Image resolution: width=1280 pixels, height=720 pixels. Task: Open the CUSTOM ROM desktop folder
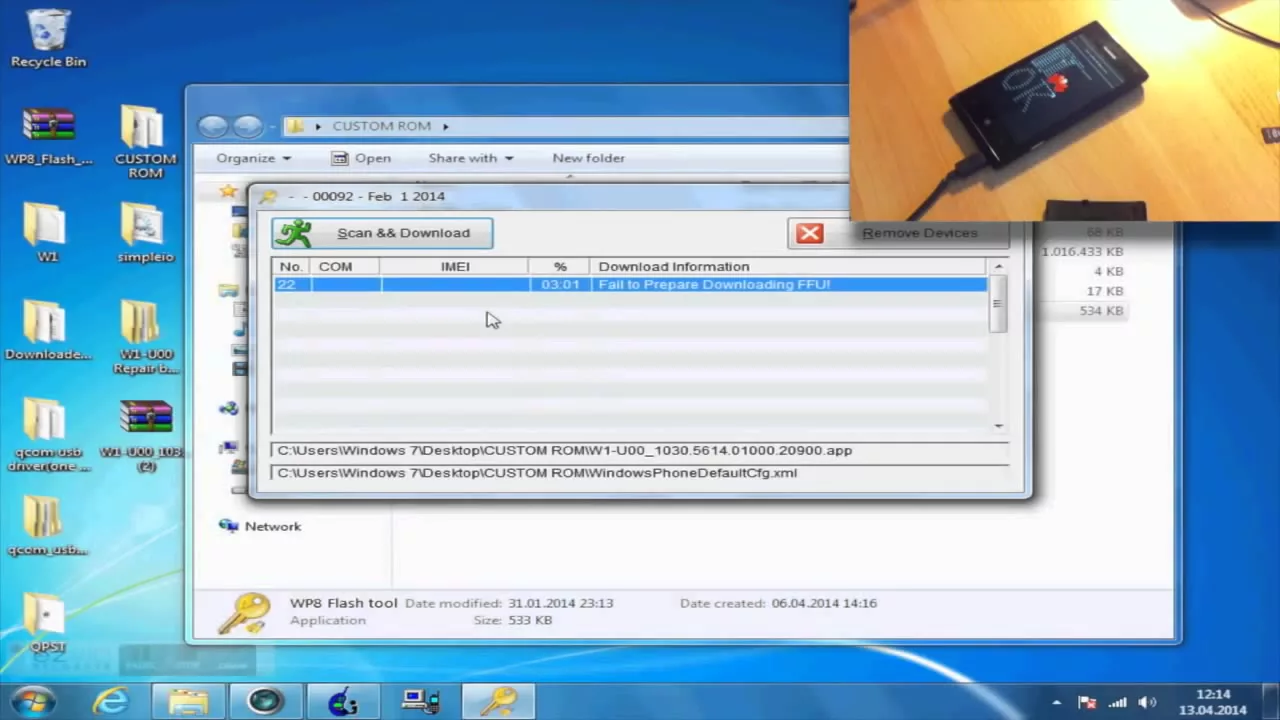point(145,142)
